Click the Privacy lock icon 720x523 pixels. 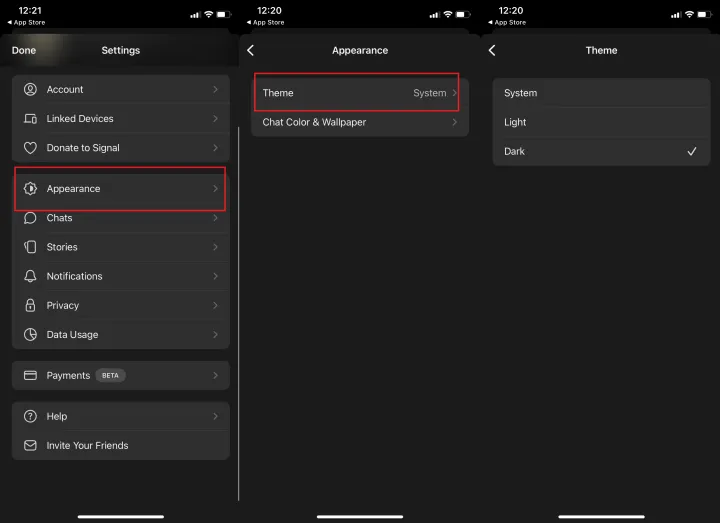[x=30, y=305]
